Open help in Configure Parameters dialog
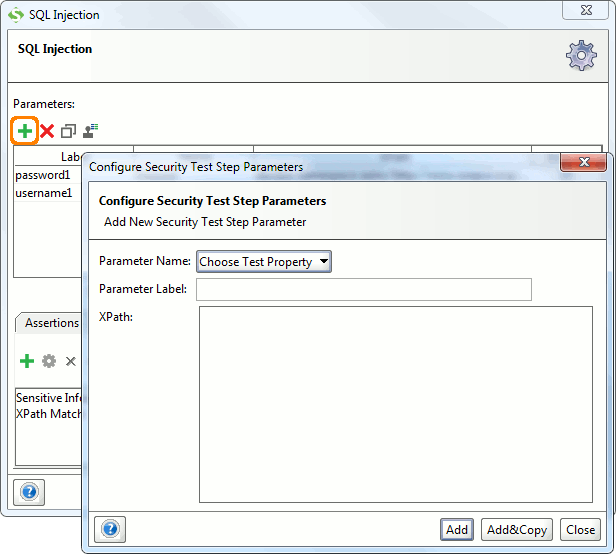616x554 pixels. [110, 529]
